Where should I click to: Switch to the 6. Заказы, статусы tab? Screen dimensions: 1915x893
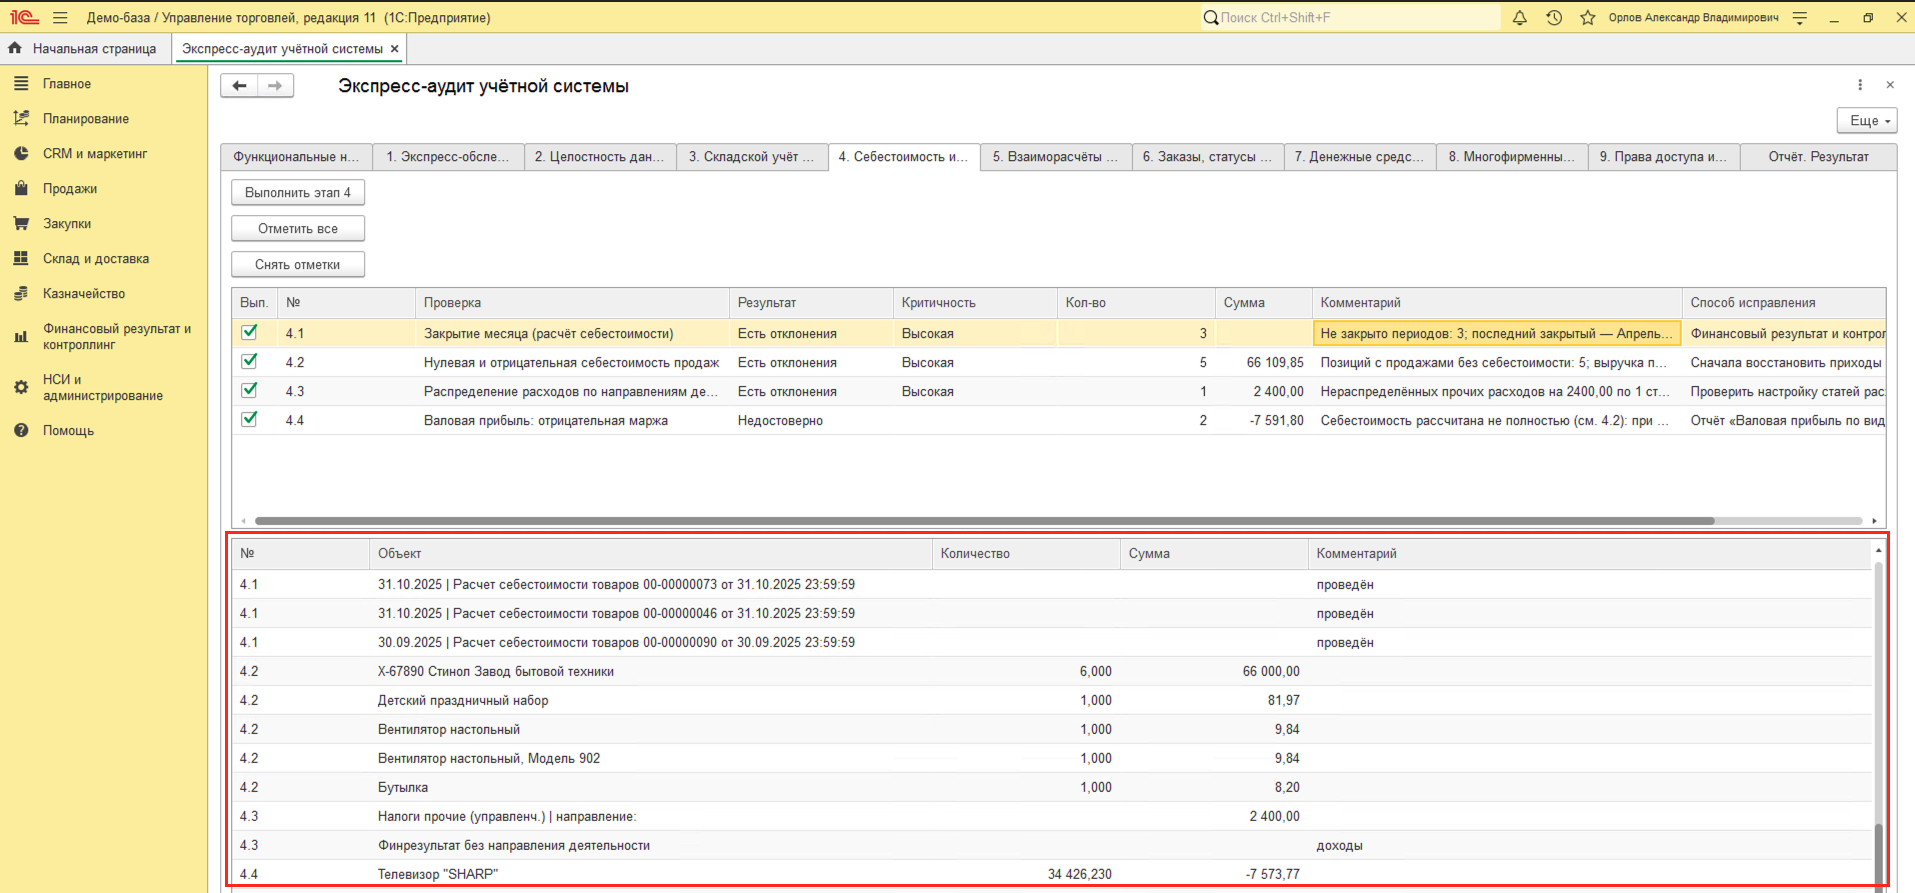tap(1208, 157)
